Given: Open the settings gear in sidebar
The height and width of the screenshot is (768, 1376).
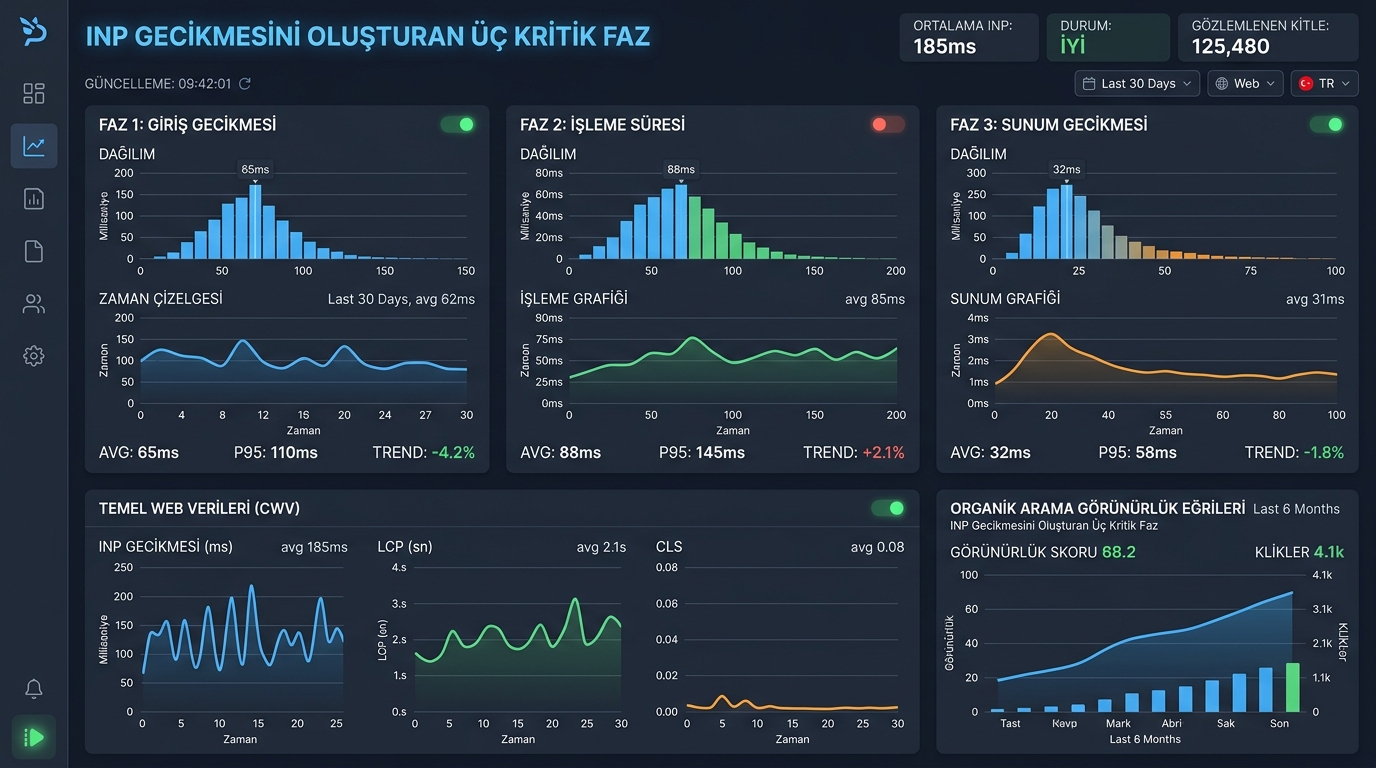Looking at the screenshot, I should [34, 356].
